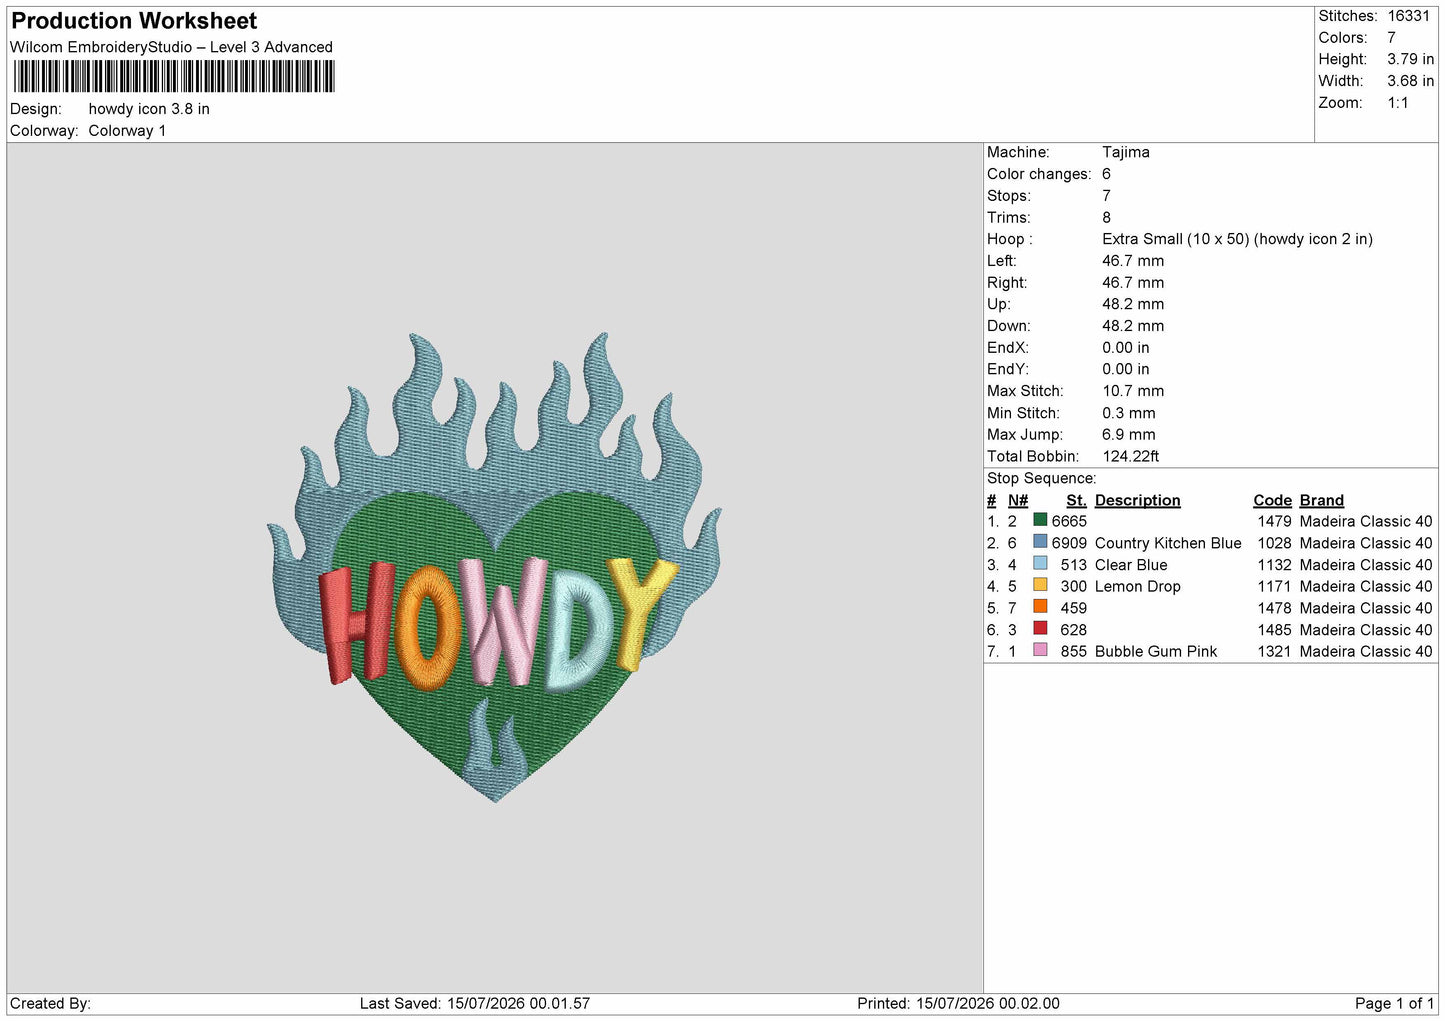Image resolution: width=1445 pixels, height=1021 pixels.
Task: Click the St. column header
Action: [1076, 500]
